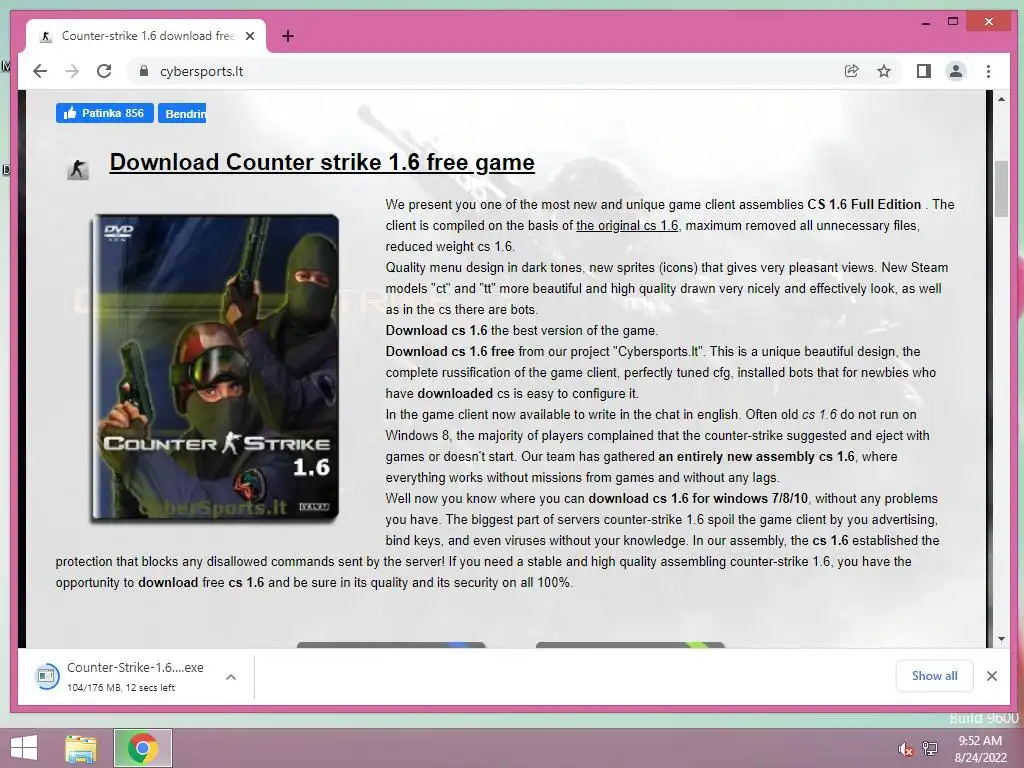Open the Chrome side panel
The width and height of the screenshot is (1024, 768).
[923, 71]
